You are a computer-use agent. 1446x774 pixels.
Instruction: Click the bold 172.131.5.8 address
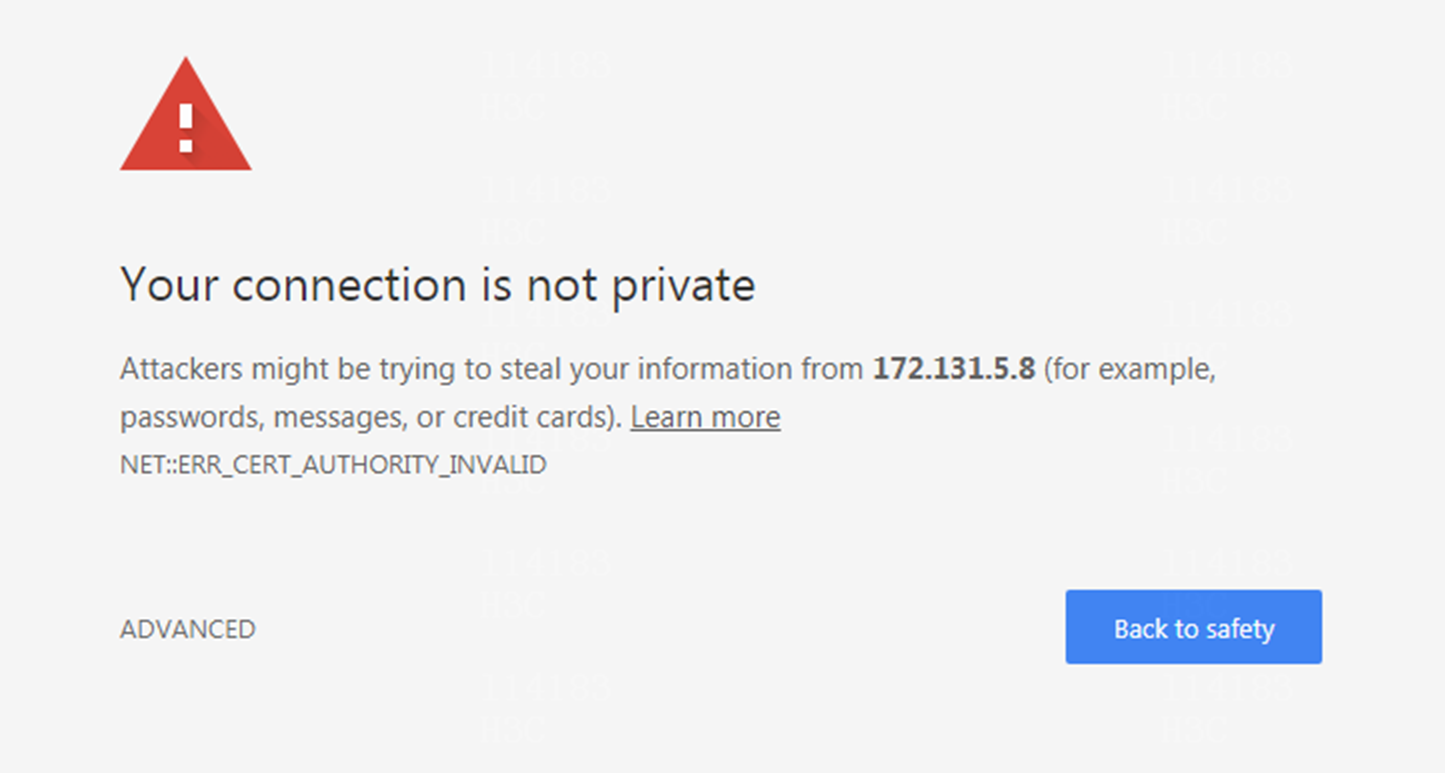pyautogui.click(x=954, y=369)
